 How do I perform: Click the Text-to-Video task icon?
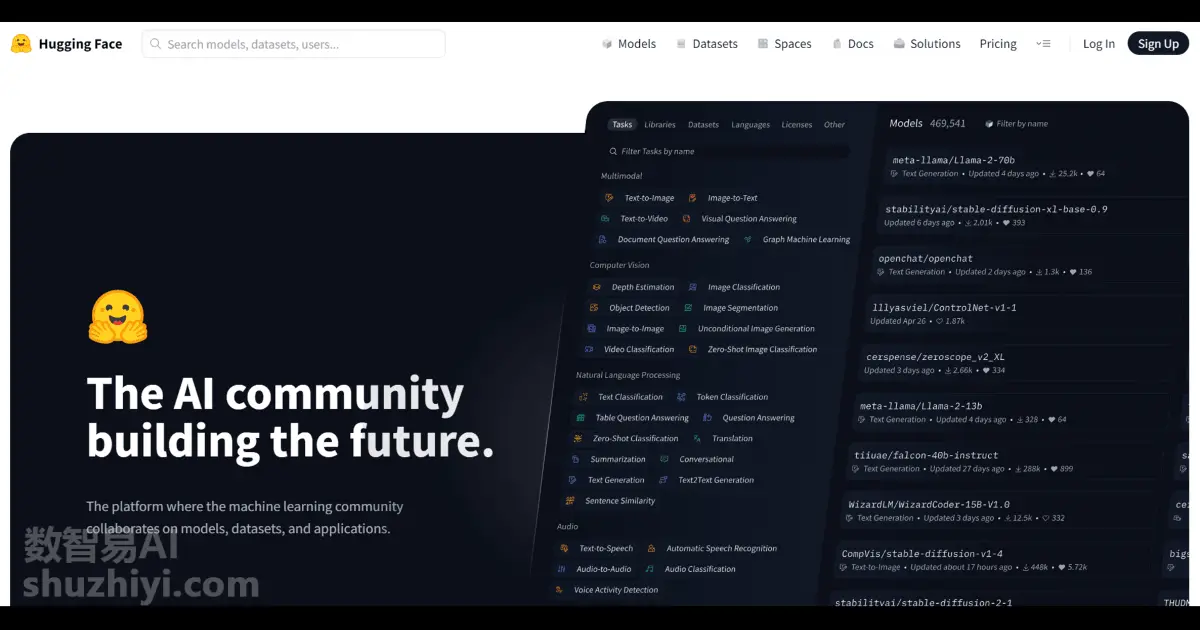click(x=605, y=219)
